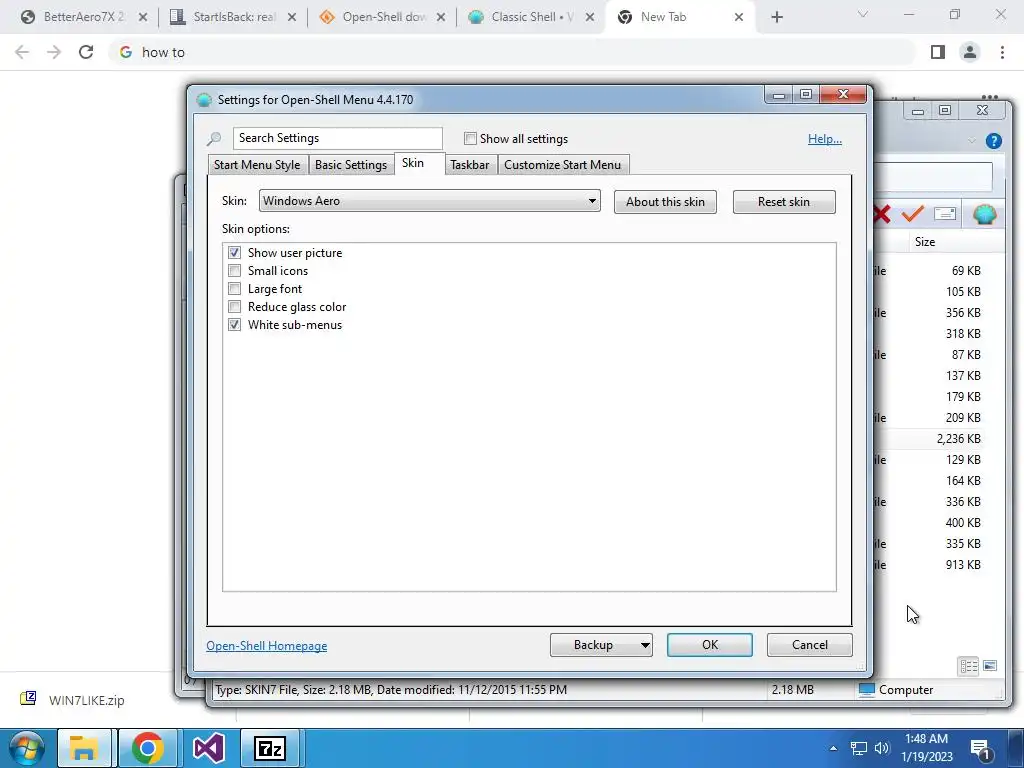Open the Open-Shell Homepage link
Image resolution: width=1024 pixels, height=768 pixels.
coord(266,646)
